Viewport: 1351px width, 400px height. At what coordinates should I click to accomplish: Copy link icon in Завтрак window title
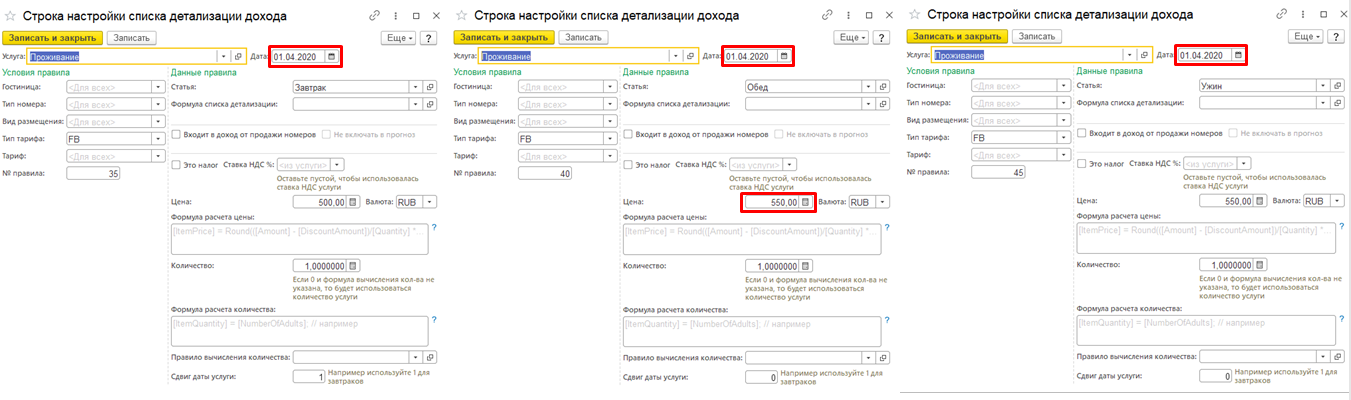(x=374, y=17)
